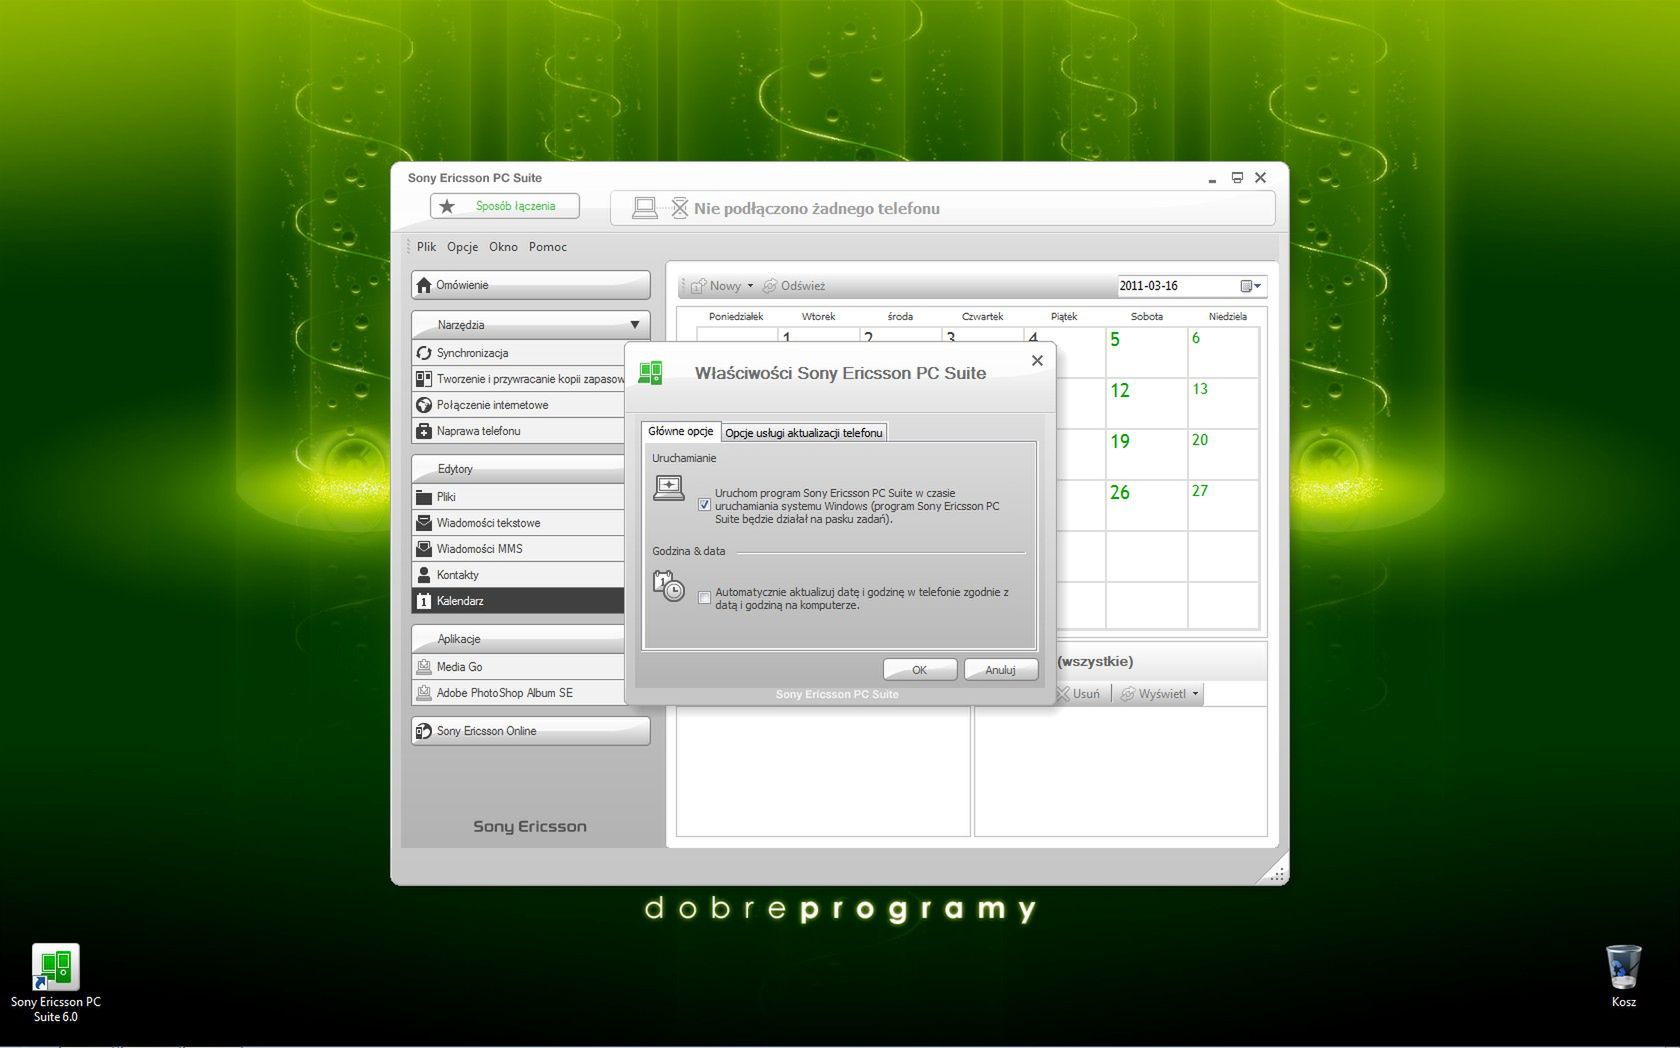The height and width of the screenshot is (1048, 1680).
Task: Click the Uruchamianie startup computer icon
Action: coord(669,488)
